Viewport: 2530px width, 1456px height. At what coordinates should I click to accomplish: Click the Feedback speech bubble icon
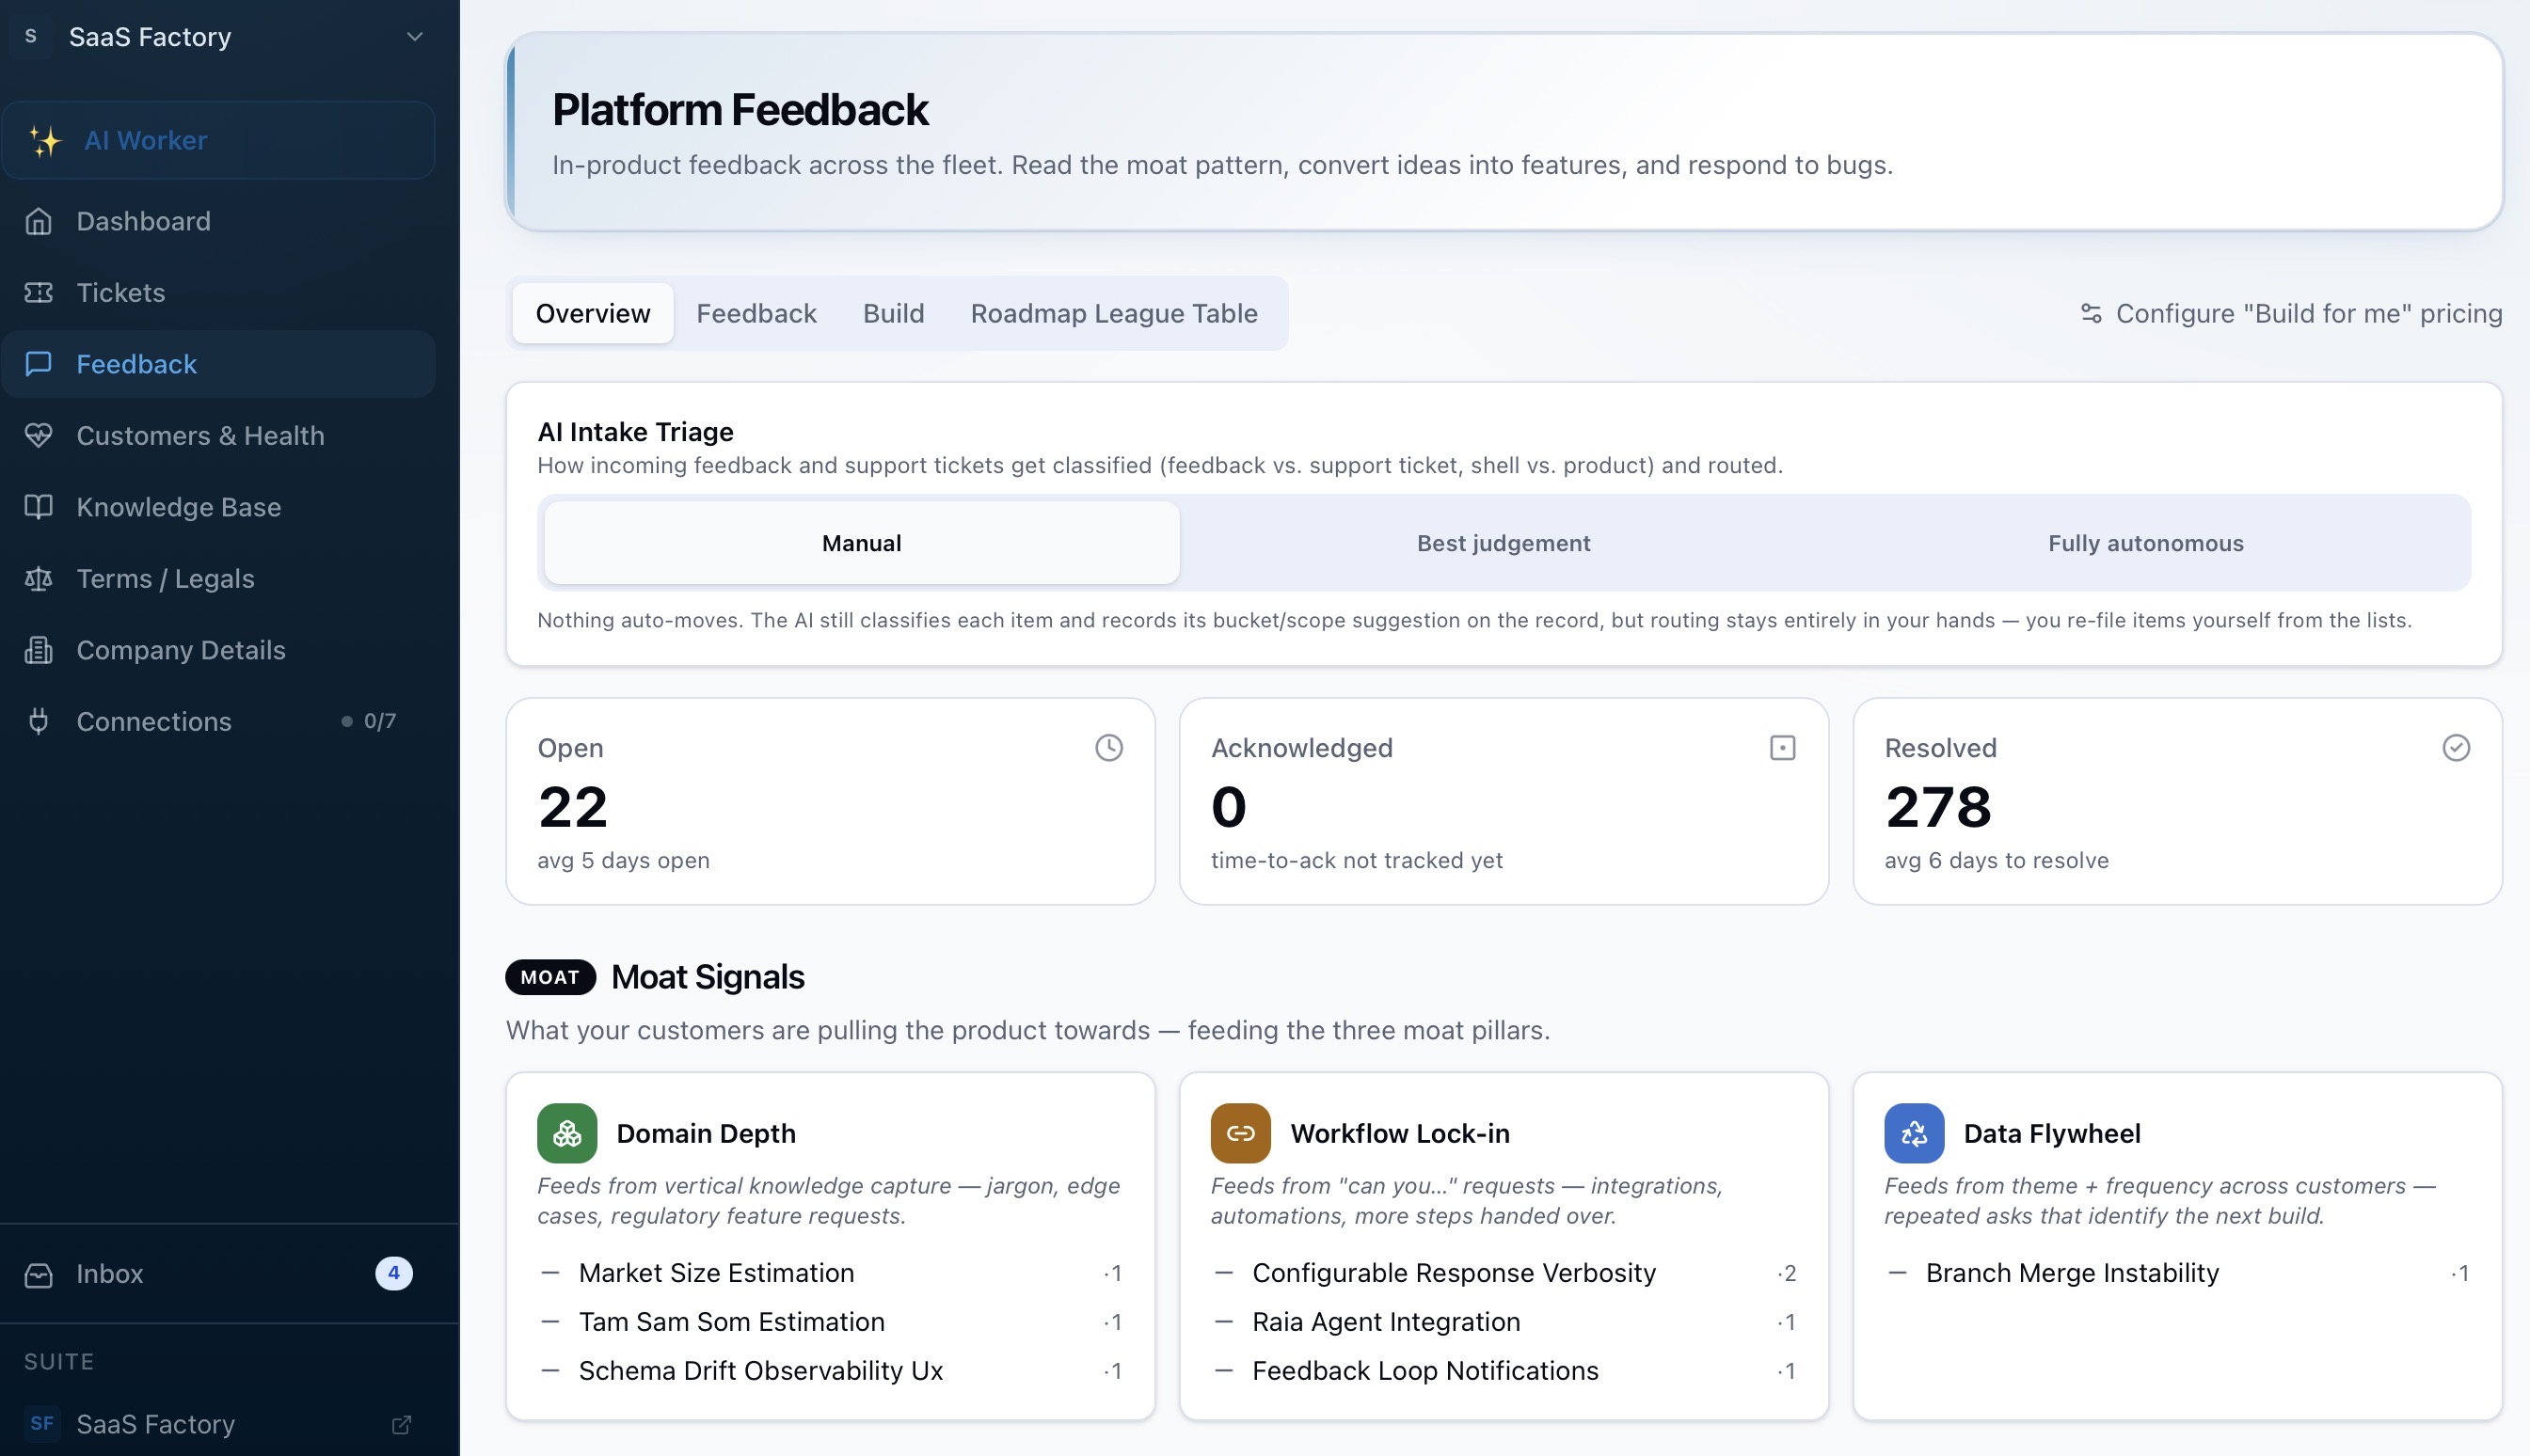38,364
